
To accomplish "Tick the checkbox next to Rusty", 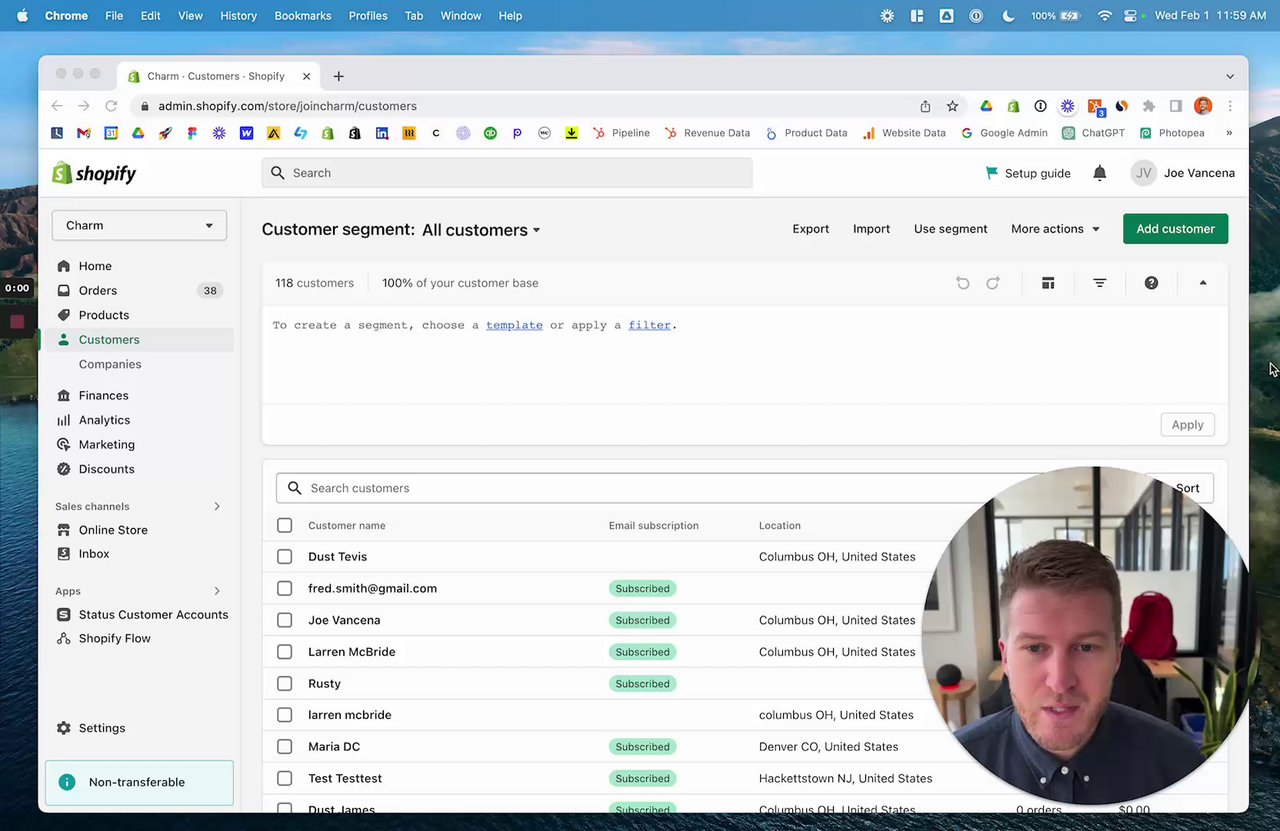I will pyautogui.click(x=285, y=683).
